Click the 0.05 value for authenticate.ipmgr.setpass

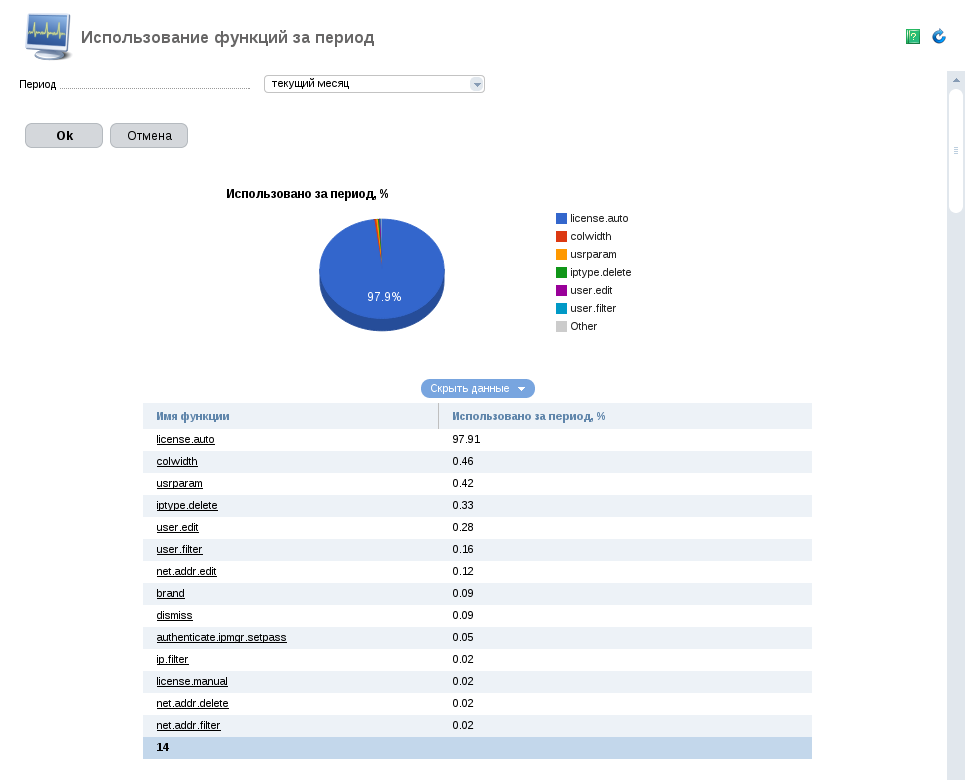(x=463, y=638)
